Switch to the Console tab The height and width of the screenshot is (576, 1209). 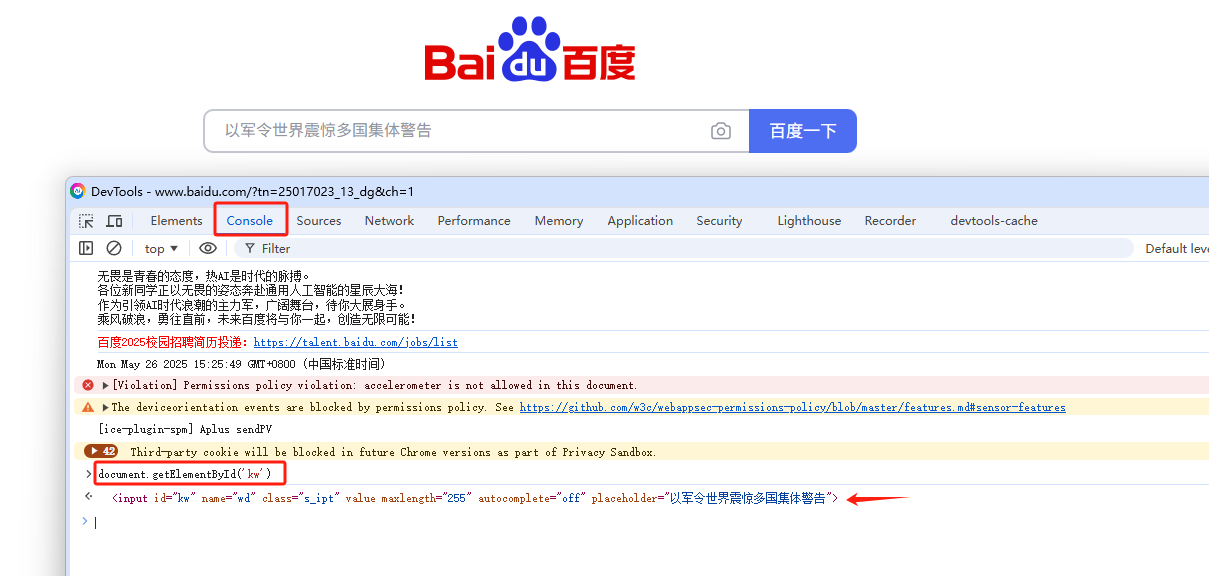250,221
